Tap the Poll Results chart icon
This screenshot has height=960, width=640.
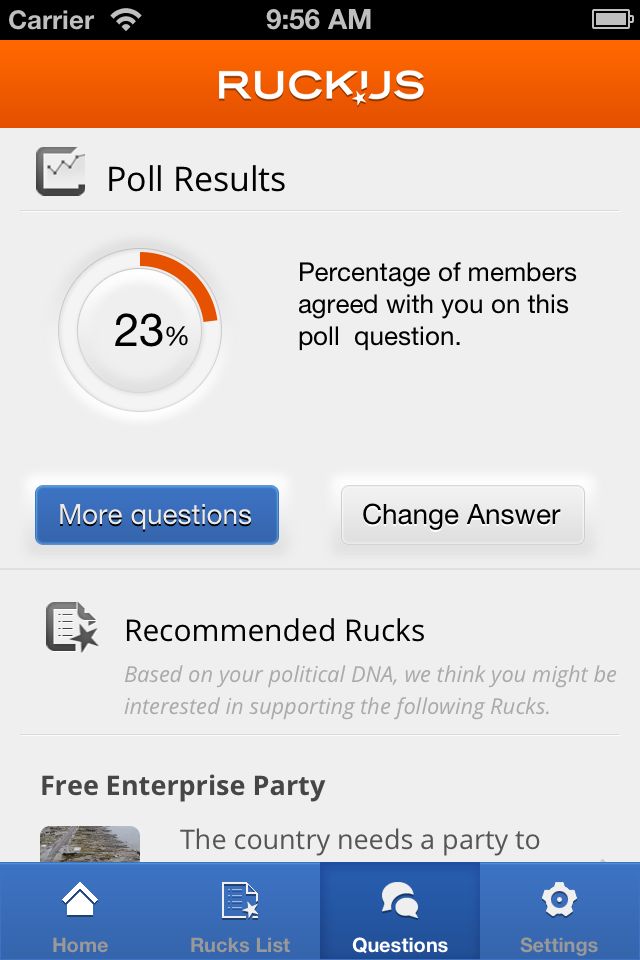(60, 171)
